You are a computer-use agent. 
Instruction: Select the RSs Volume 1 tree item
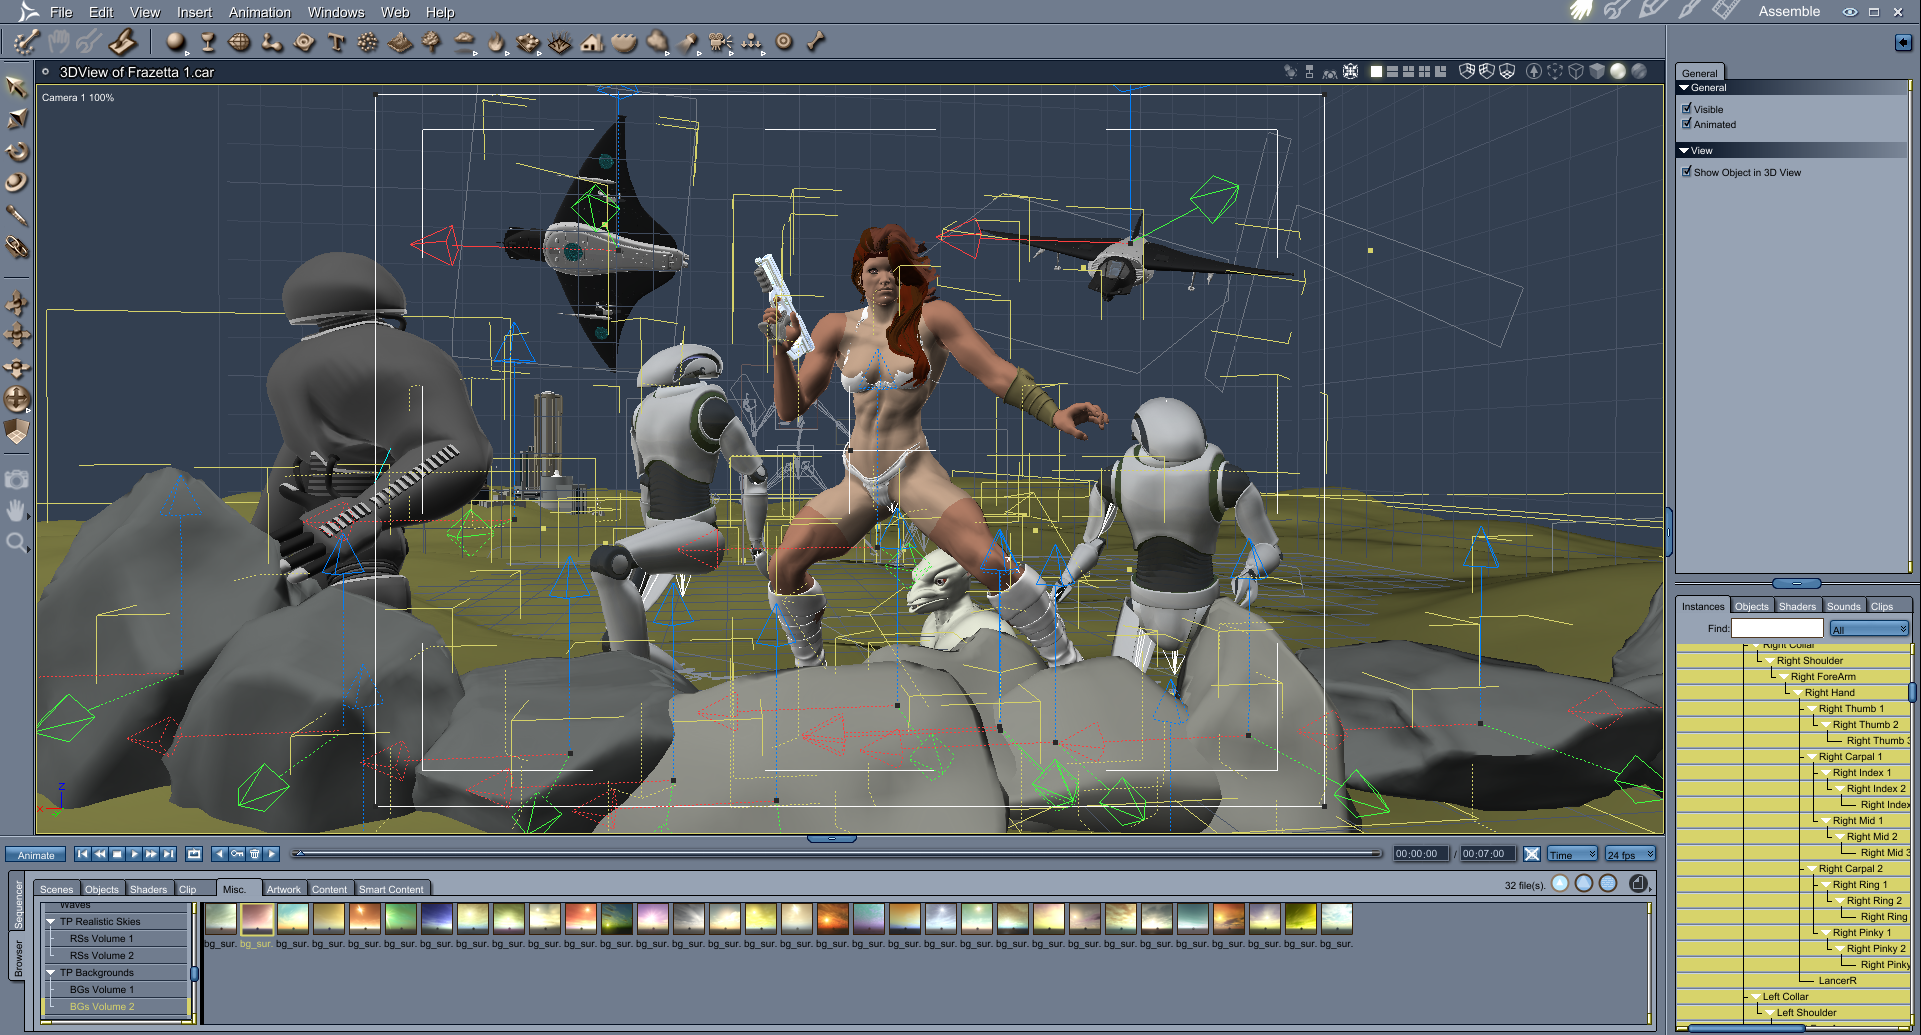[101, 939]
